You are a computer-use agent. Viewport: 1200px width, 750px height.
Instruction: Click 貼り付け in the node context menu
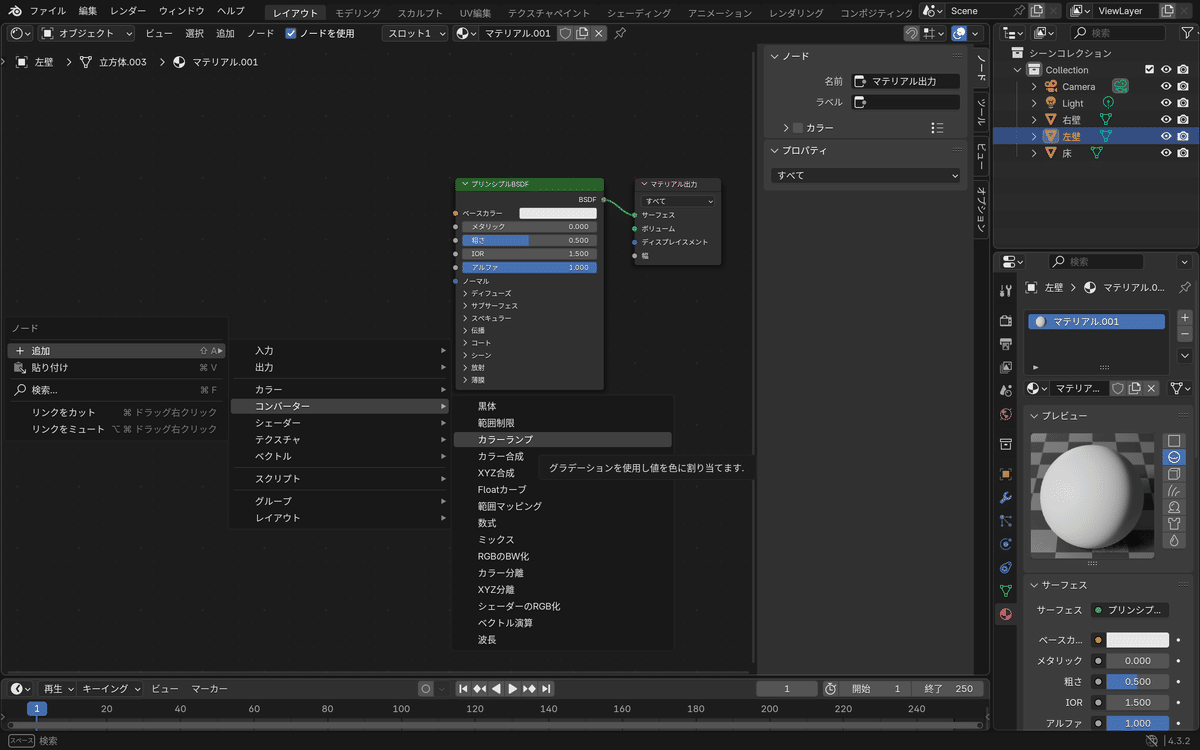coord(116,367)
